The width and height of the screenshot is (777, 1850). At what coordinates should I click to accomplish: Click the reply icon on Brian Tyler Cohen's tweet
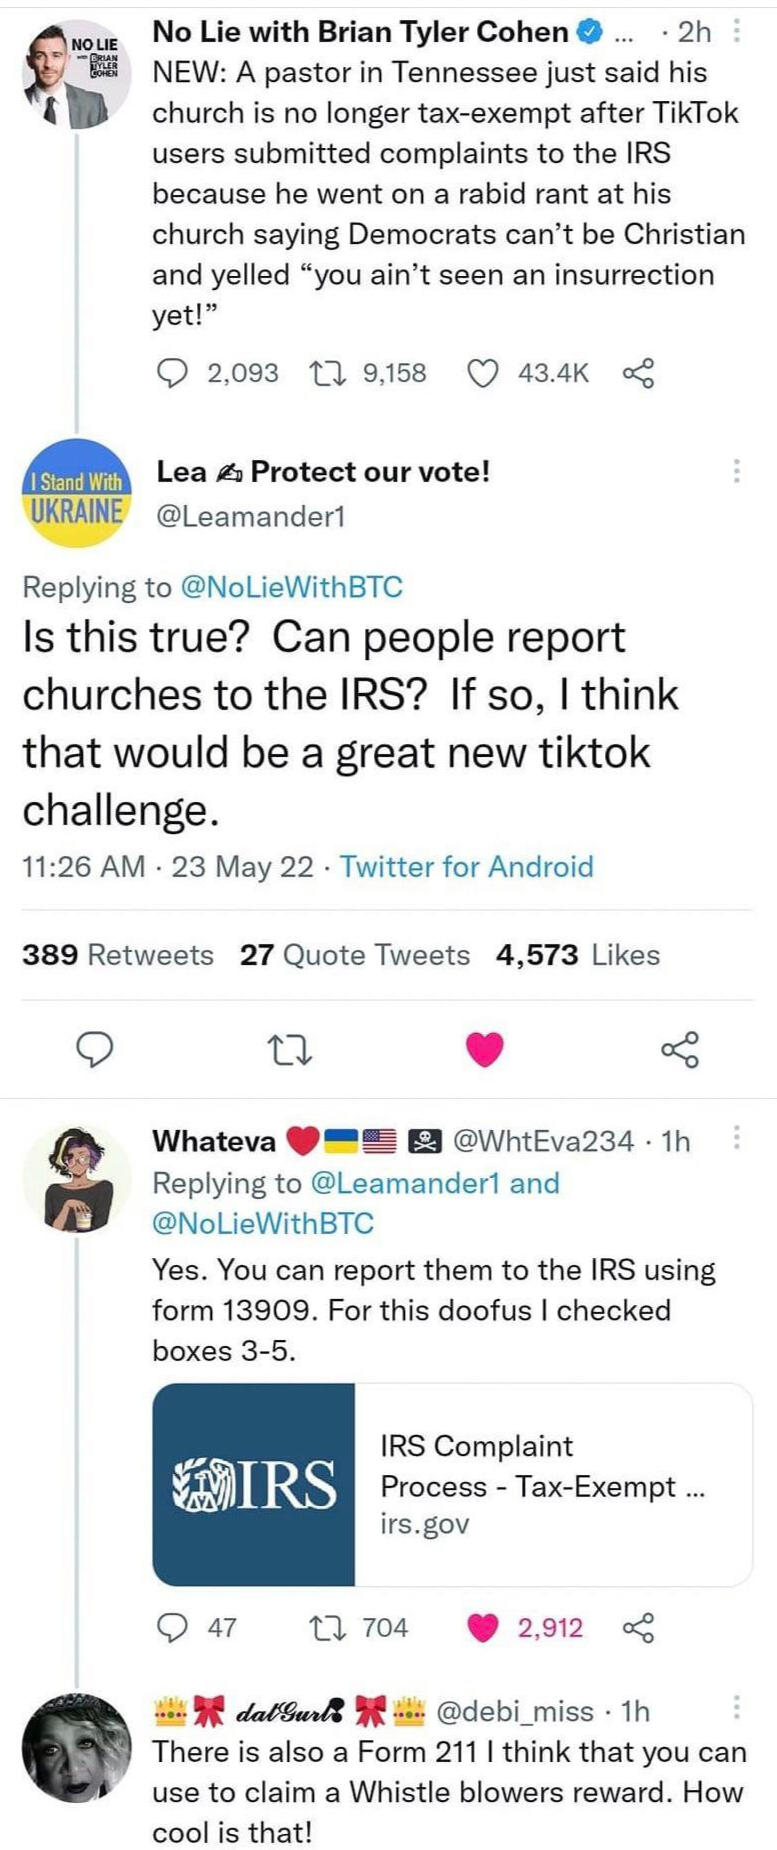(174, 372)
